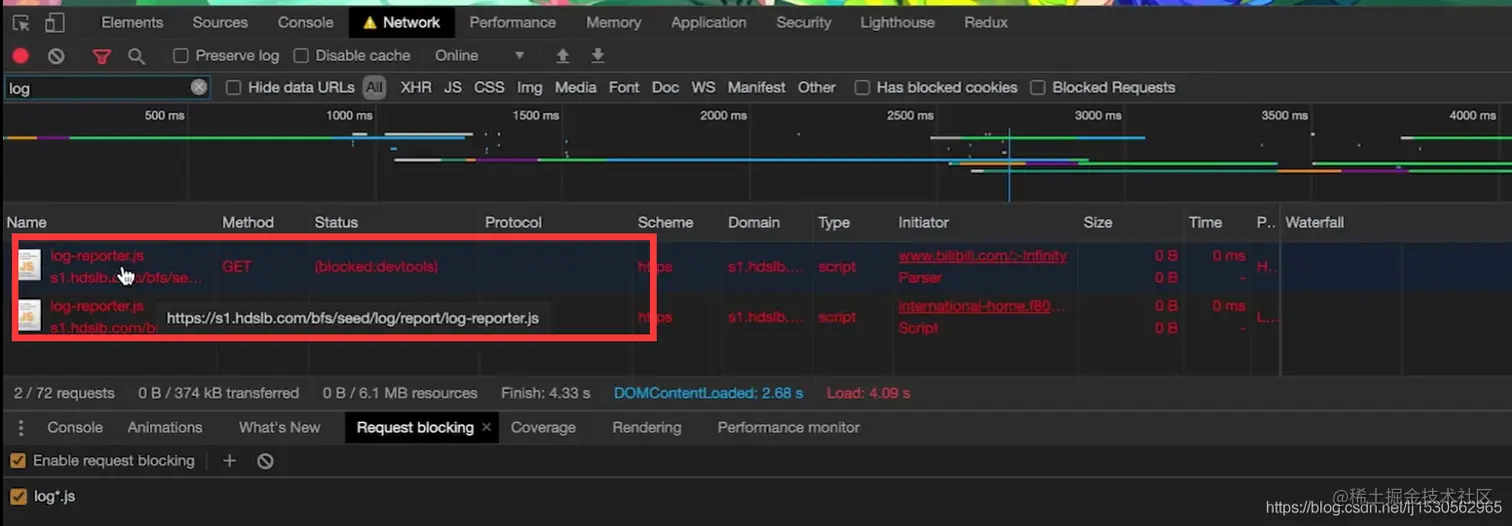Check Blocked Requests filter
Screen dimensions: 1512x526
click(1038, 88)
